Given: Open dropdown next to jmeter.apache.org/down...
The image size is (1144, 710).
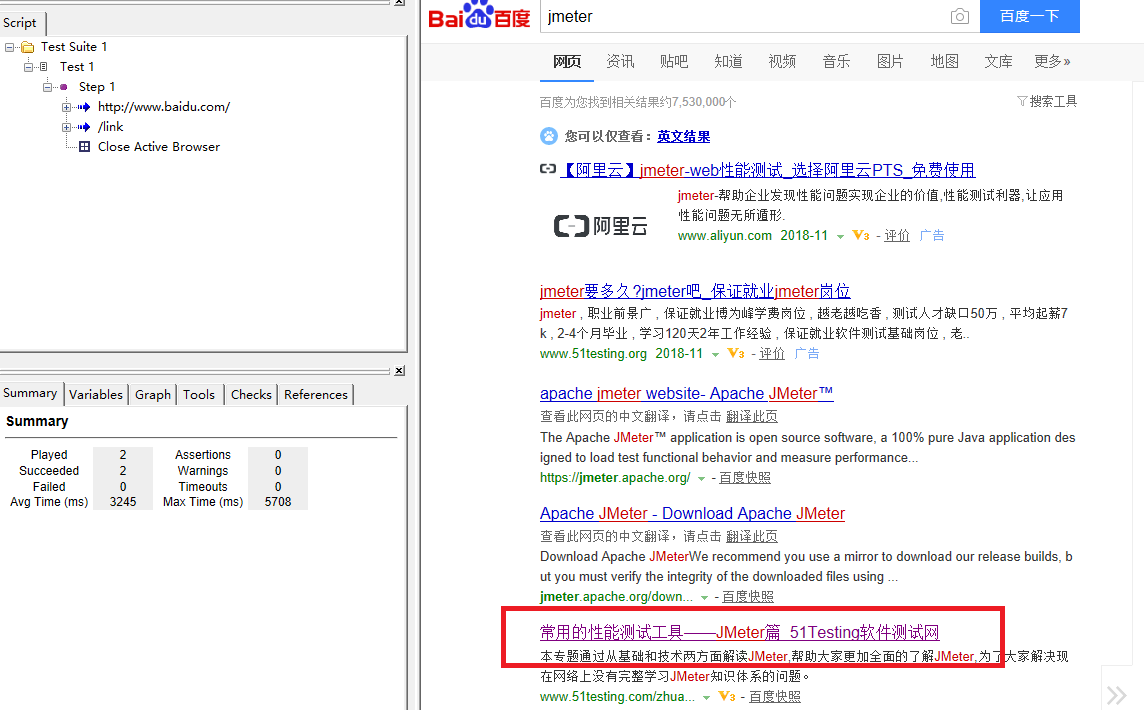Looking at the screenshot, I should pos(704,598).
